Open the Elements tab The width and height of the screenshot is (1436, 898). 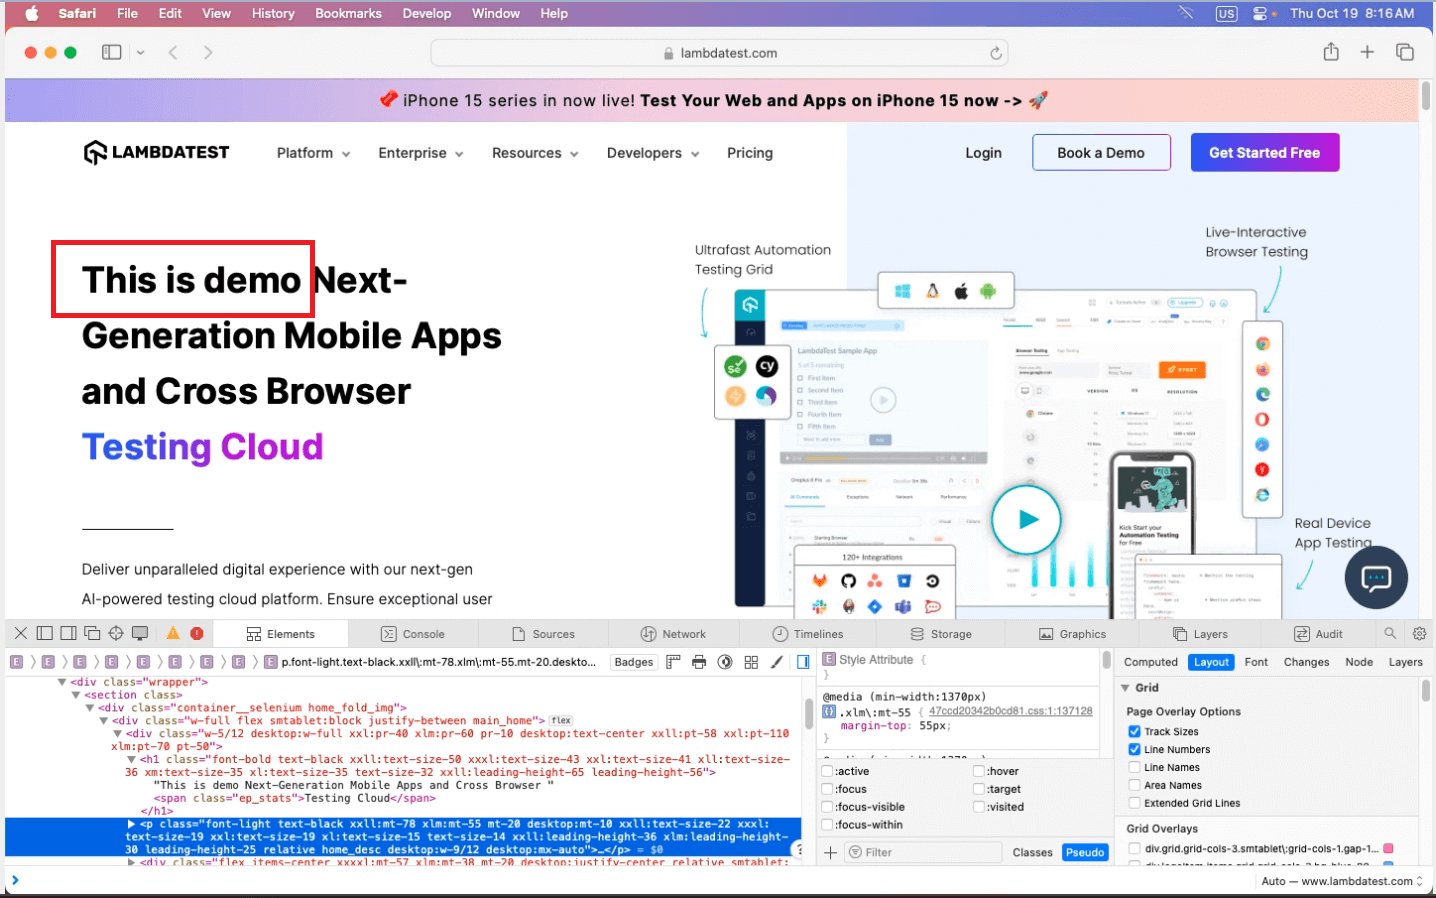pyautogui.click(x=280, y=634)
